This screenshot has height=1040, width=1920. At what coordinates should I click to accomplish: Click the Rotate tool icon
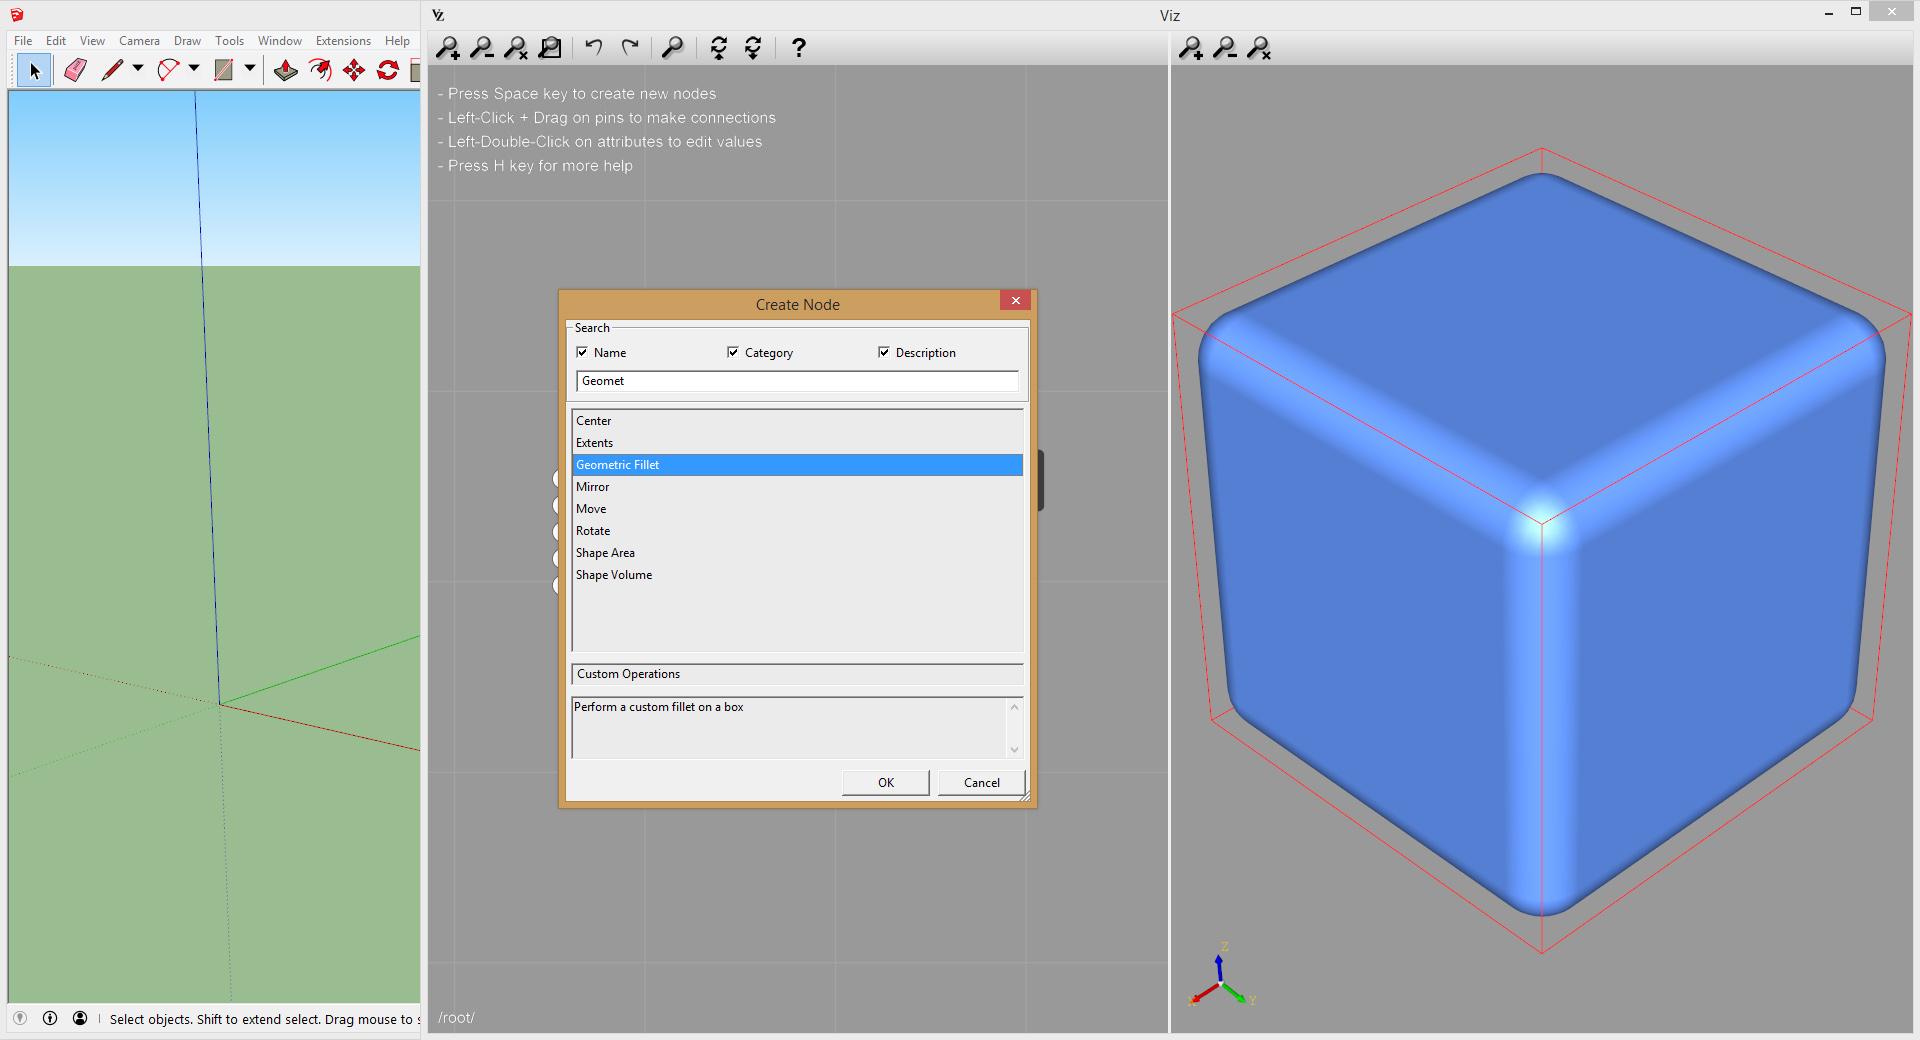pyautogui.click(x=388, y=70)
